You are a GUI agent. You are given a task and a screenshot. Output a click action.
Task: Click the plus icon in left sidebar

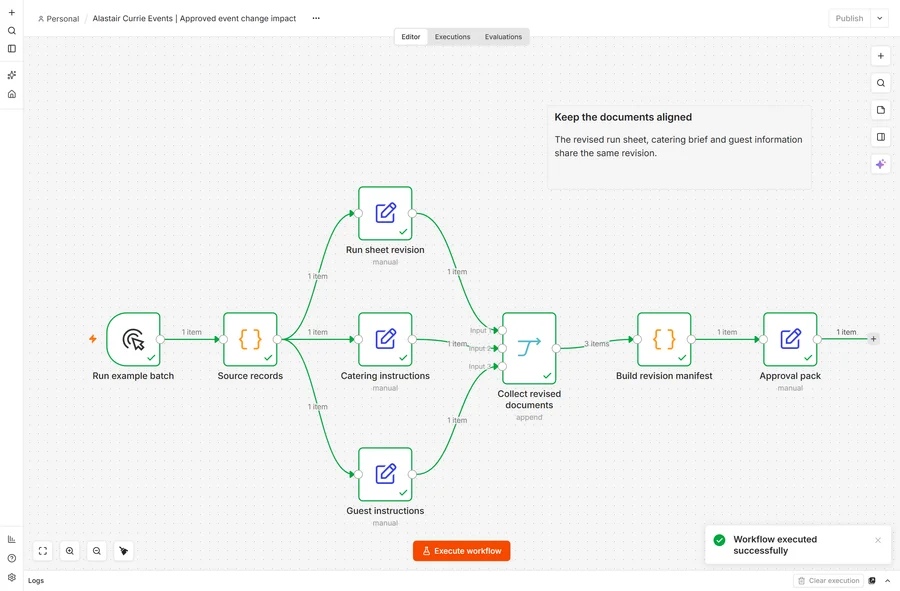point(11,13)
